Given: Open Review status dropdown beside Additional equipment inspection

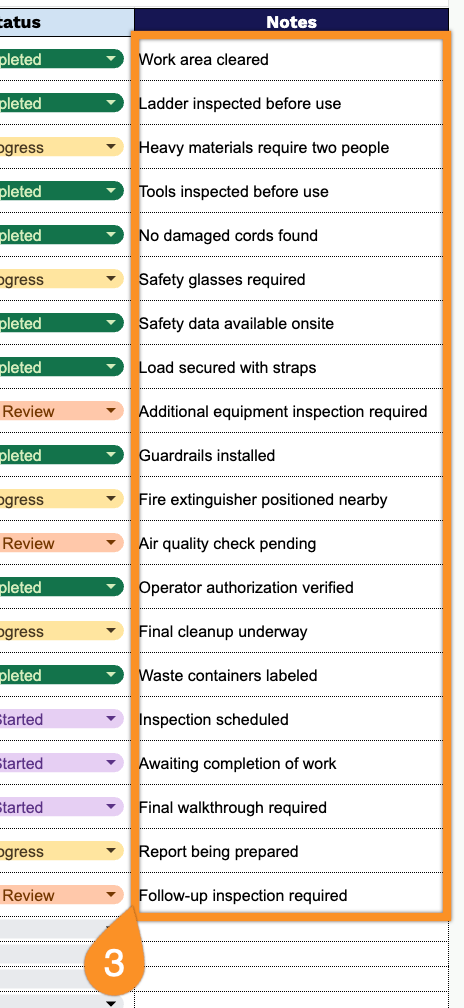Looking at the screenshot, I should click(111, 411).
